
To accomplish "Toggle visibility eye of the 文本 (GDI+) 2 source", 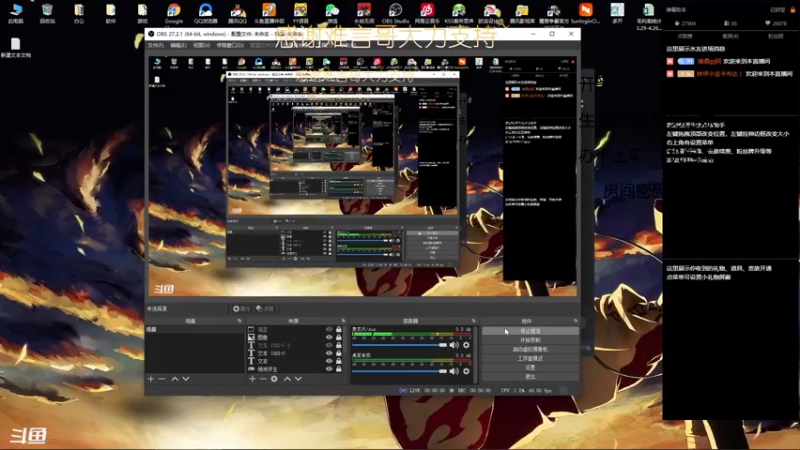I will coord(329,345).
